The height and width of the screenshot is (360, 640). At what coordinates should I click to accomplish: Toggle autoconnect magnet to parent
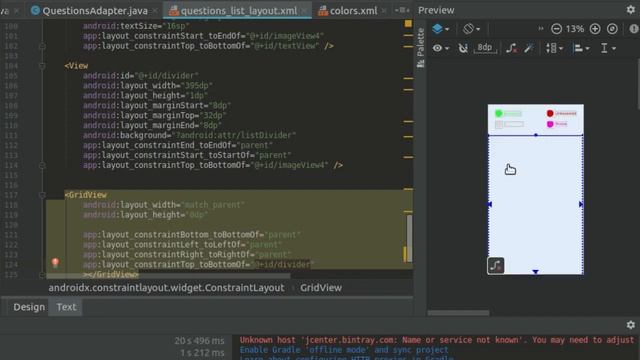tap(463, 48)
